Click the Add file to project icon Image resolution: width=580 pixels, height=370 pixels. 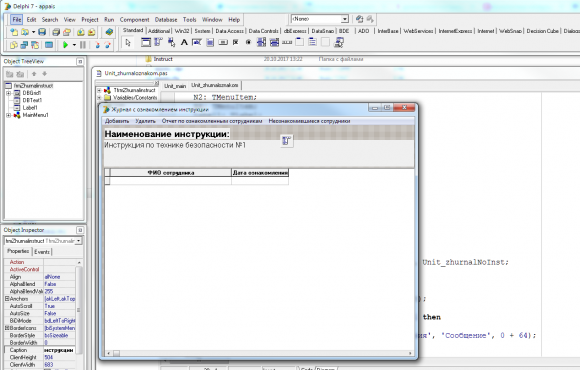[x=81, y=32]
